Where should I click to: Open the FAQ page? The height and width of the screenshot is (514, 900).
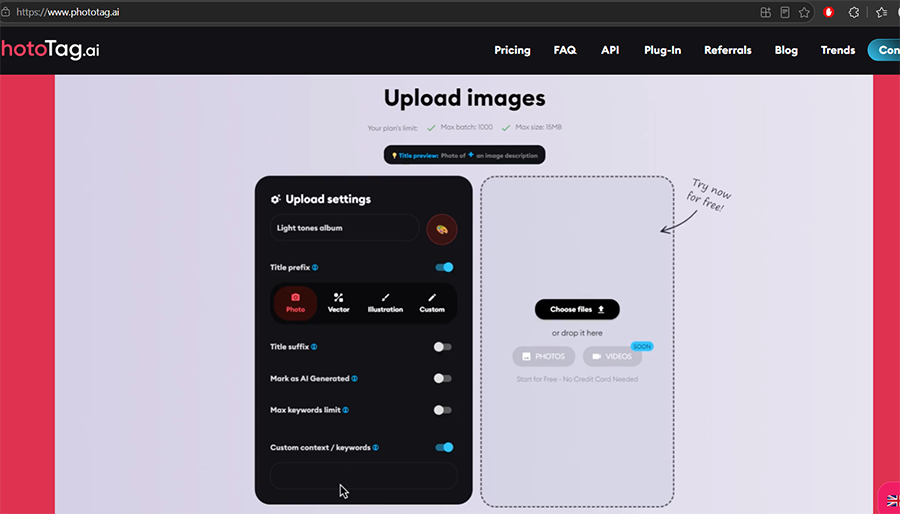coord(565,50)
